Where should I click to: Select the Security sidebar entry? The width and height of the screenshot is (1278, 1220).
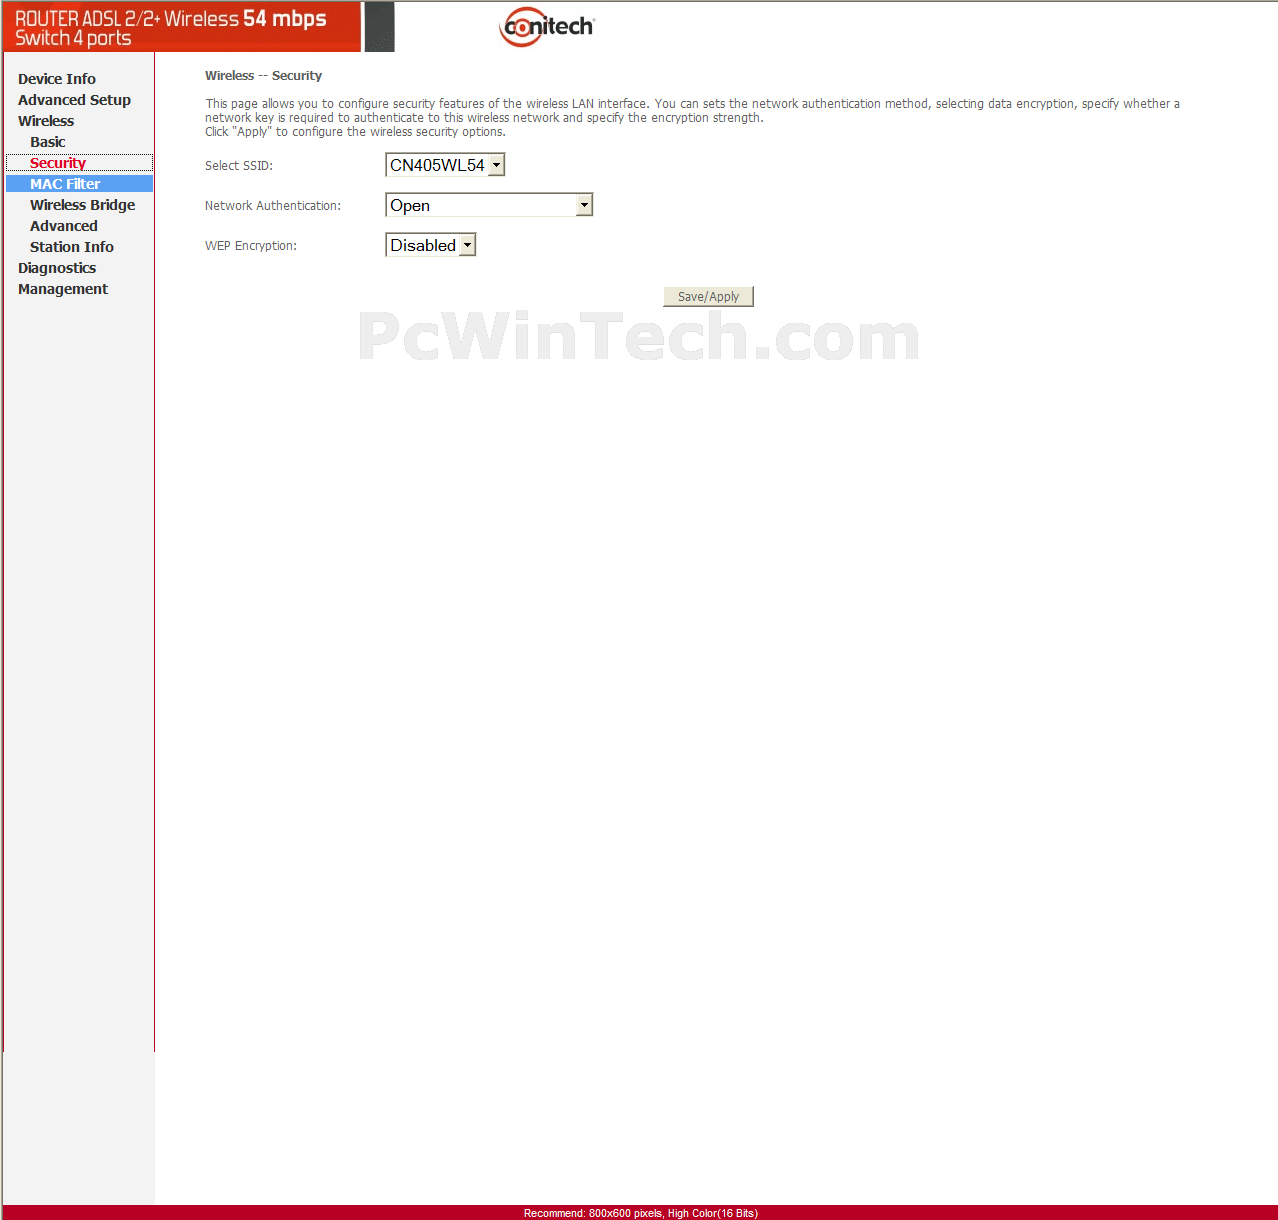(x=58, y=163)
